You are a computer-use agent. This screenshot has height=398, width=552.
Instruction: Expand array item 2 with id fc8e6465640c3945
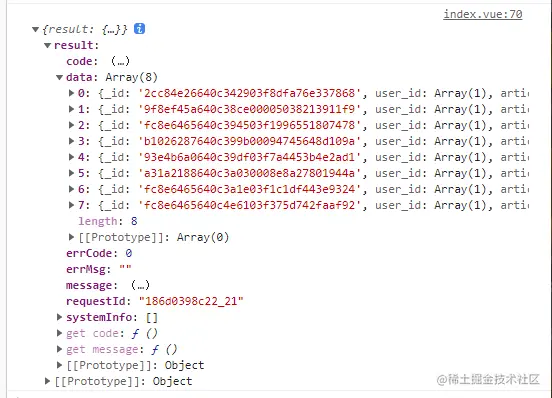click(x=71, y=125)
